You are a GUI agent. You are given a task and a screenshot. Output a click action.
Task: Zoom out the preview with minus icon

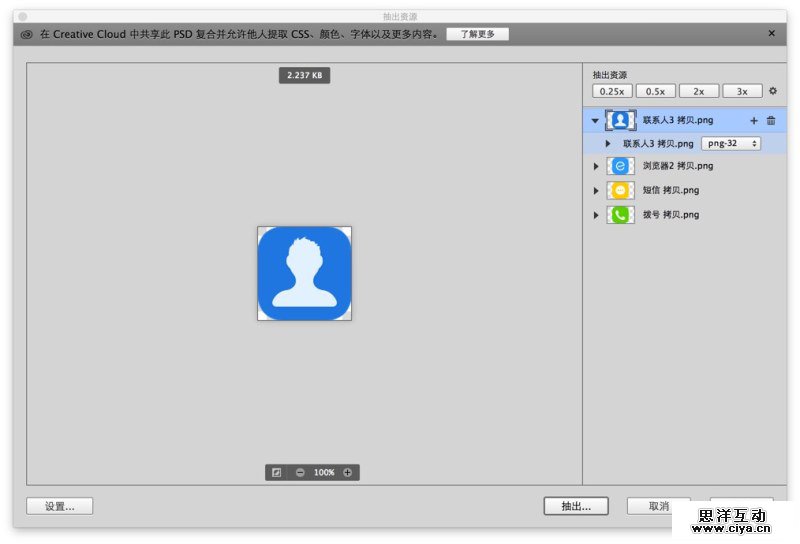tap(300, 473)
